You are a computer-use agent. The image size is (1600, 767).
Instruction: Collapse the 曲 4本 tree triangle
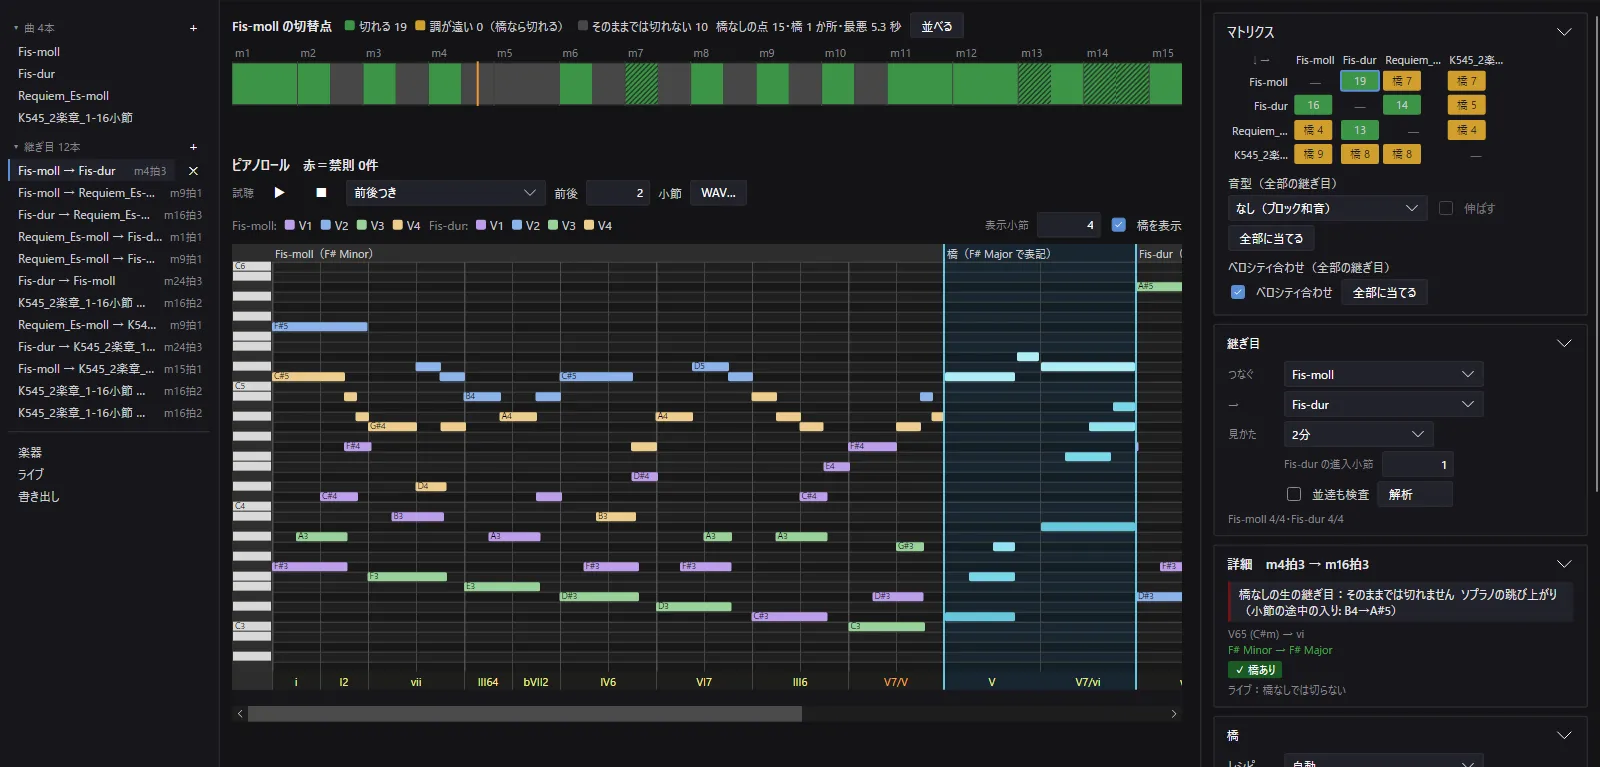[x=16, y=28]
